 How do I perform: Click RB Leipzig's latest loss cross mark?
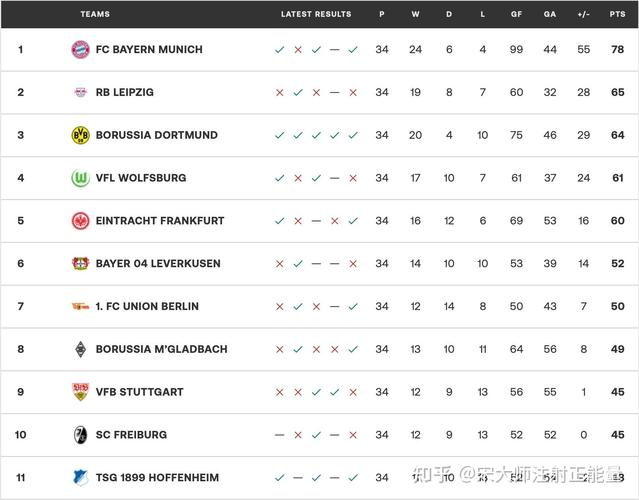(x=353, y=93)
